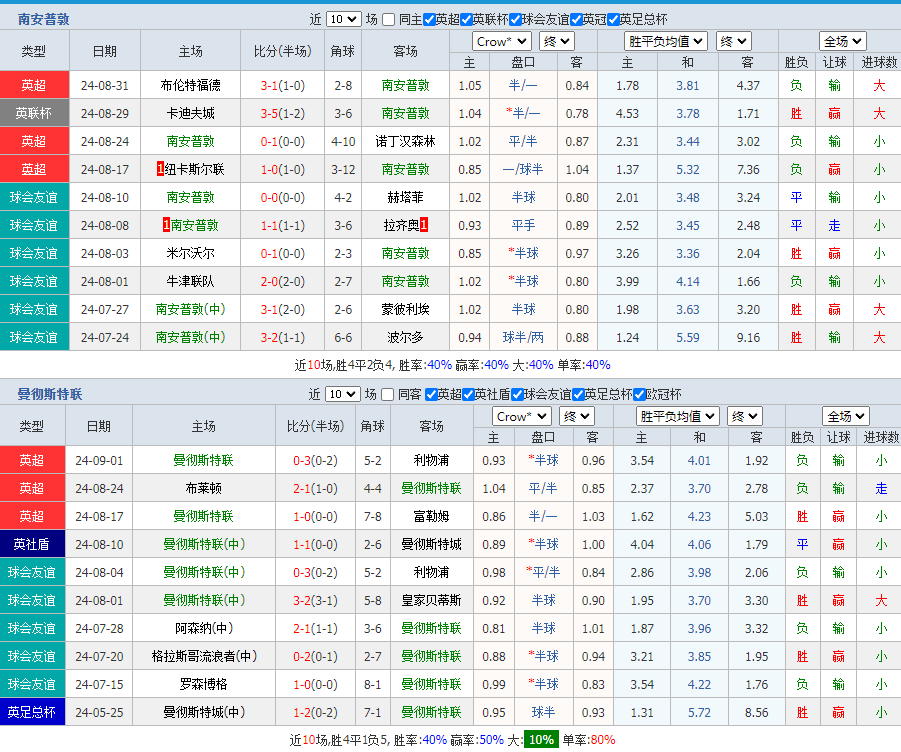Open the Crow* bookmaker dropdown in top section

pos(501,41)
